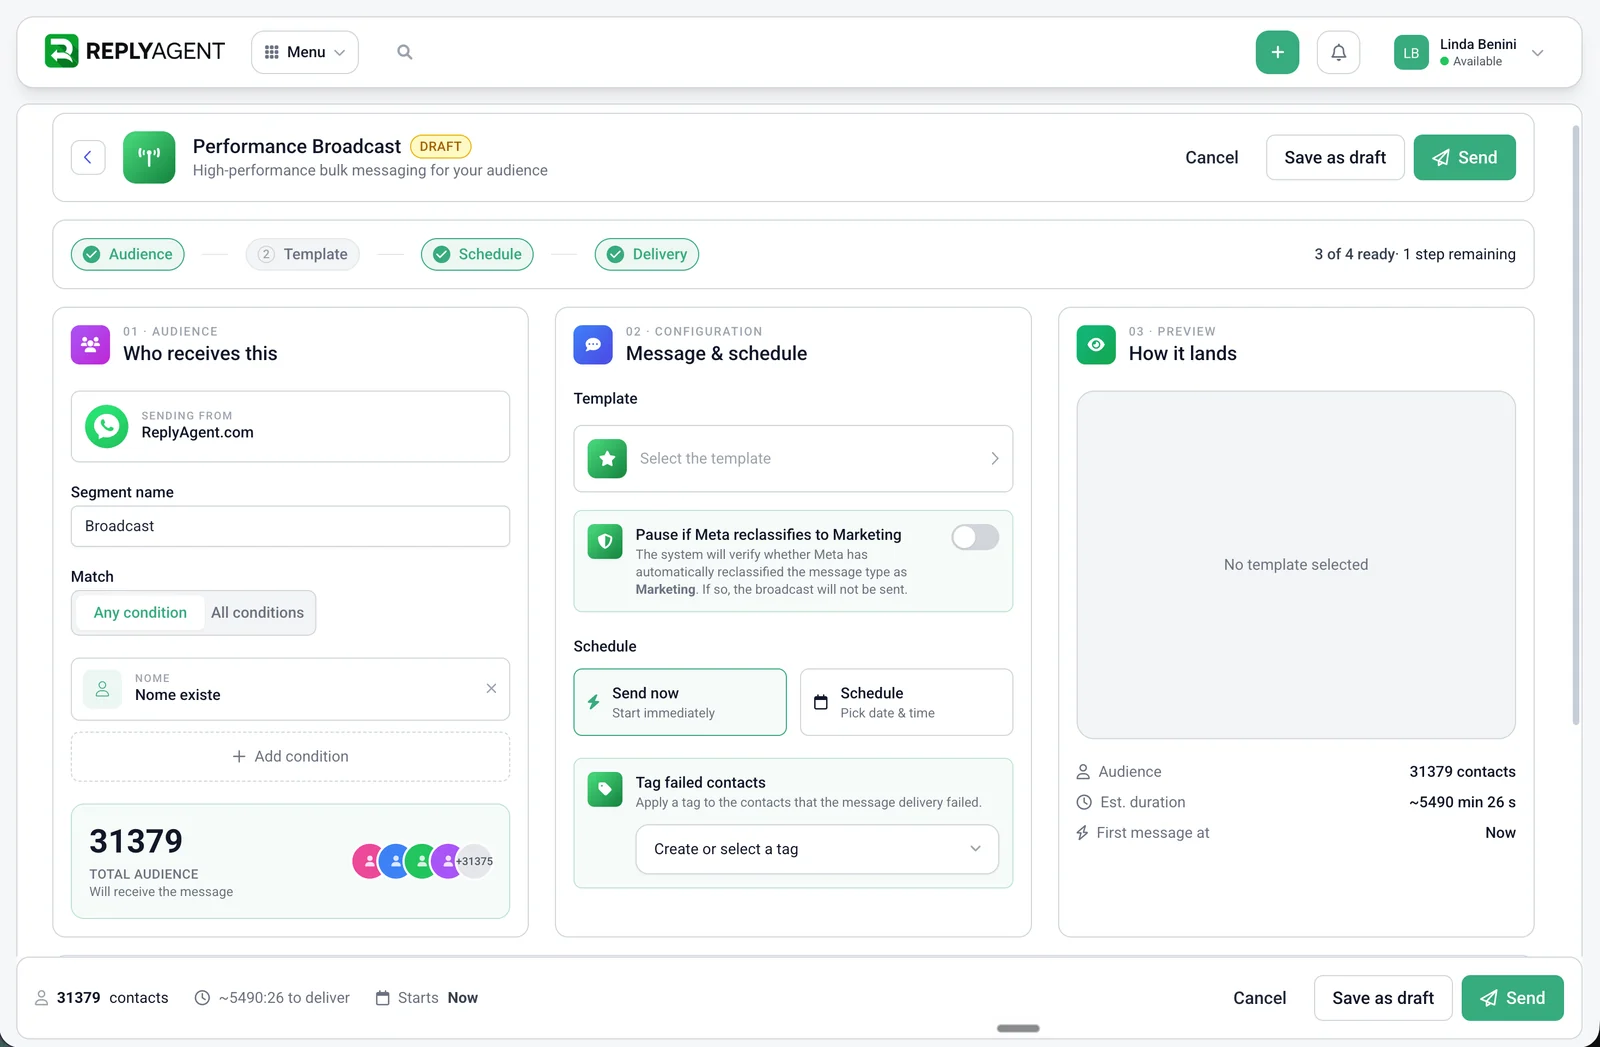This screenshot has width=1600, height=1047.
Task: Open the Menu dropdown
Action: [x=305, y=52]
